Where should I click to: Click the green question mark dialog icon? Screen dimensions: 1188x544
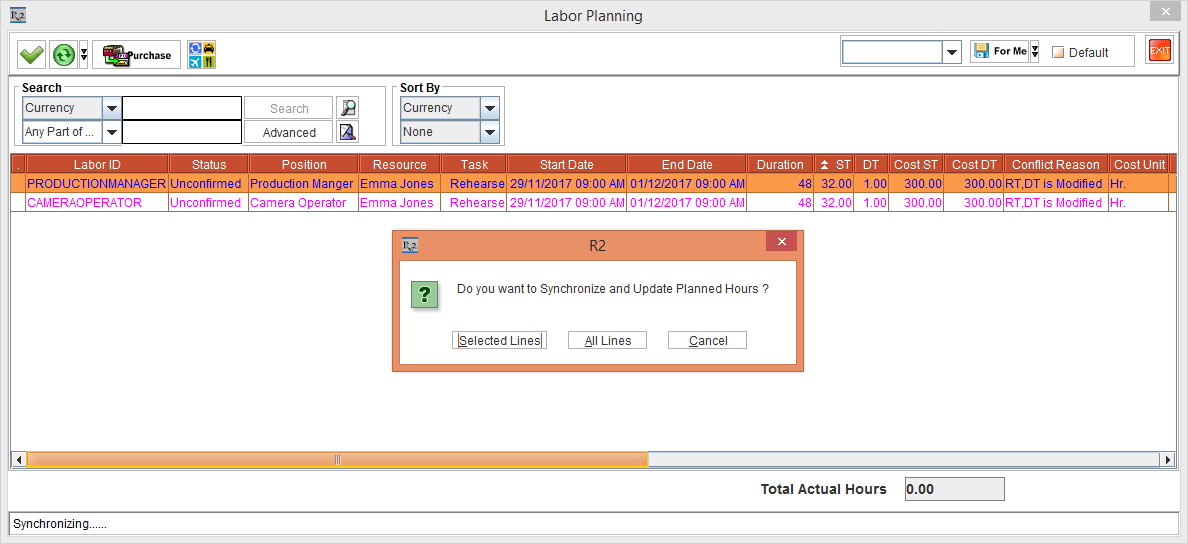pos(426,293)
